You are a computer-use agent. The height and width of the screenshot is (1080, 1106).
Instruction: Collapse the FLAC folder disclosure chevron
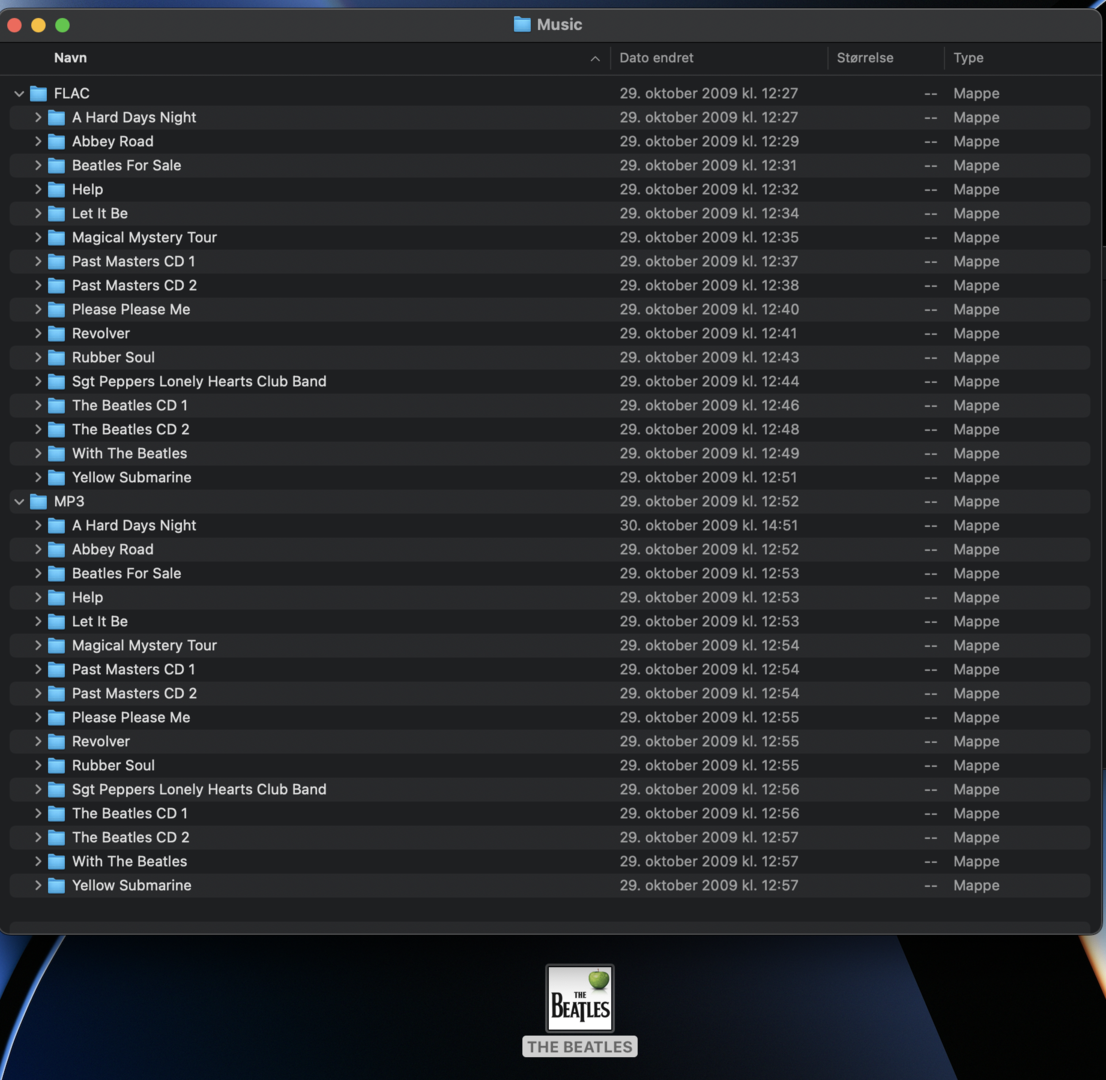click(x=19, y=93)
